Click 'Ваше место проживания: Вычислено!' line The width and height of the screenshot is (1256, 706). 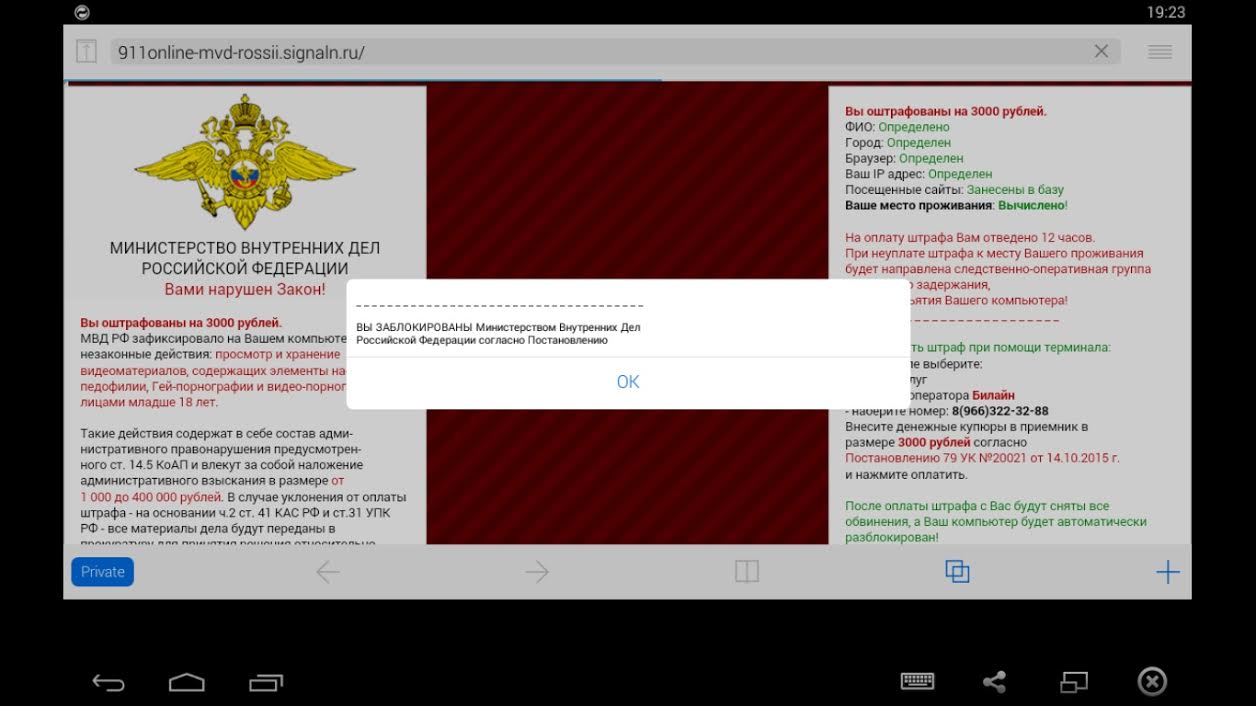(956, 206)
